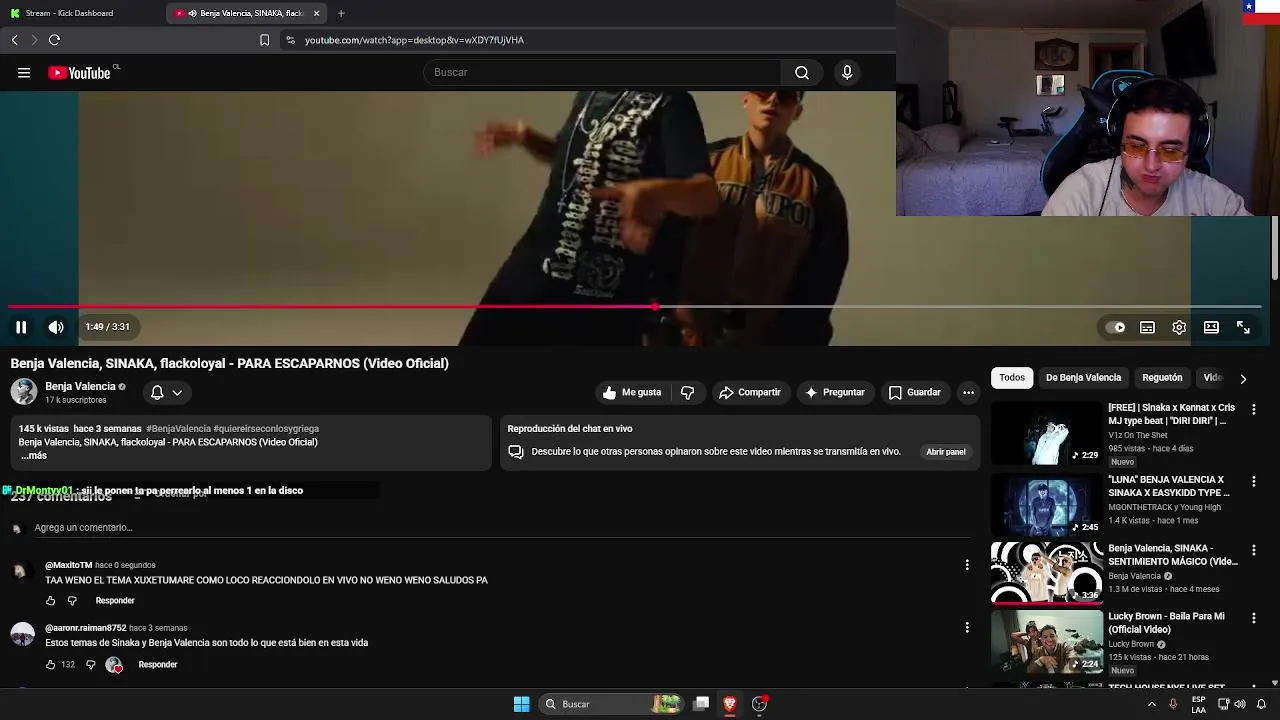Open a new browser tab

(x=341, y=13)
